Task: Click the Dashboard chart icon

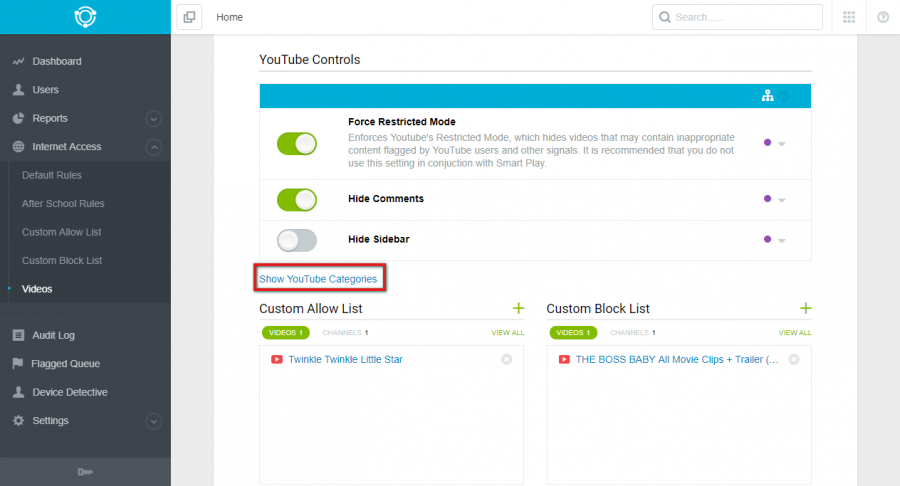Action: (18, 61)
